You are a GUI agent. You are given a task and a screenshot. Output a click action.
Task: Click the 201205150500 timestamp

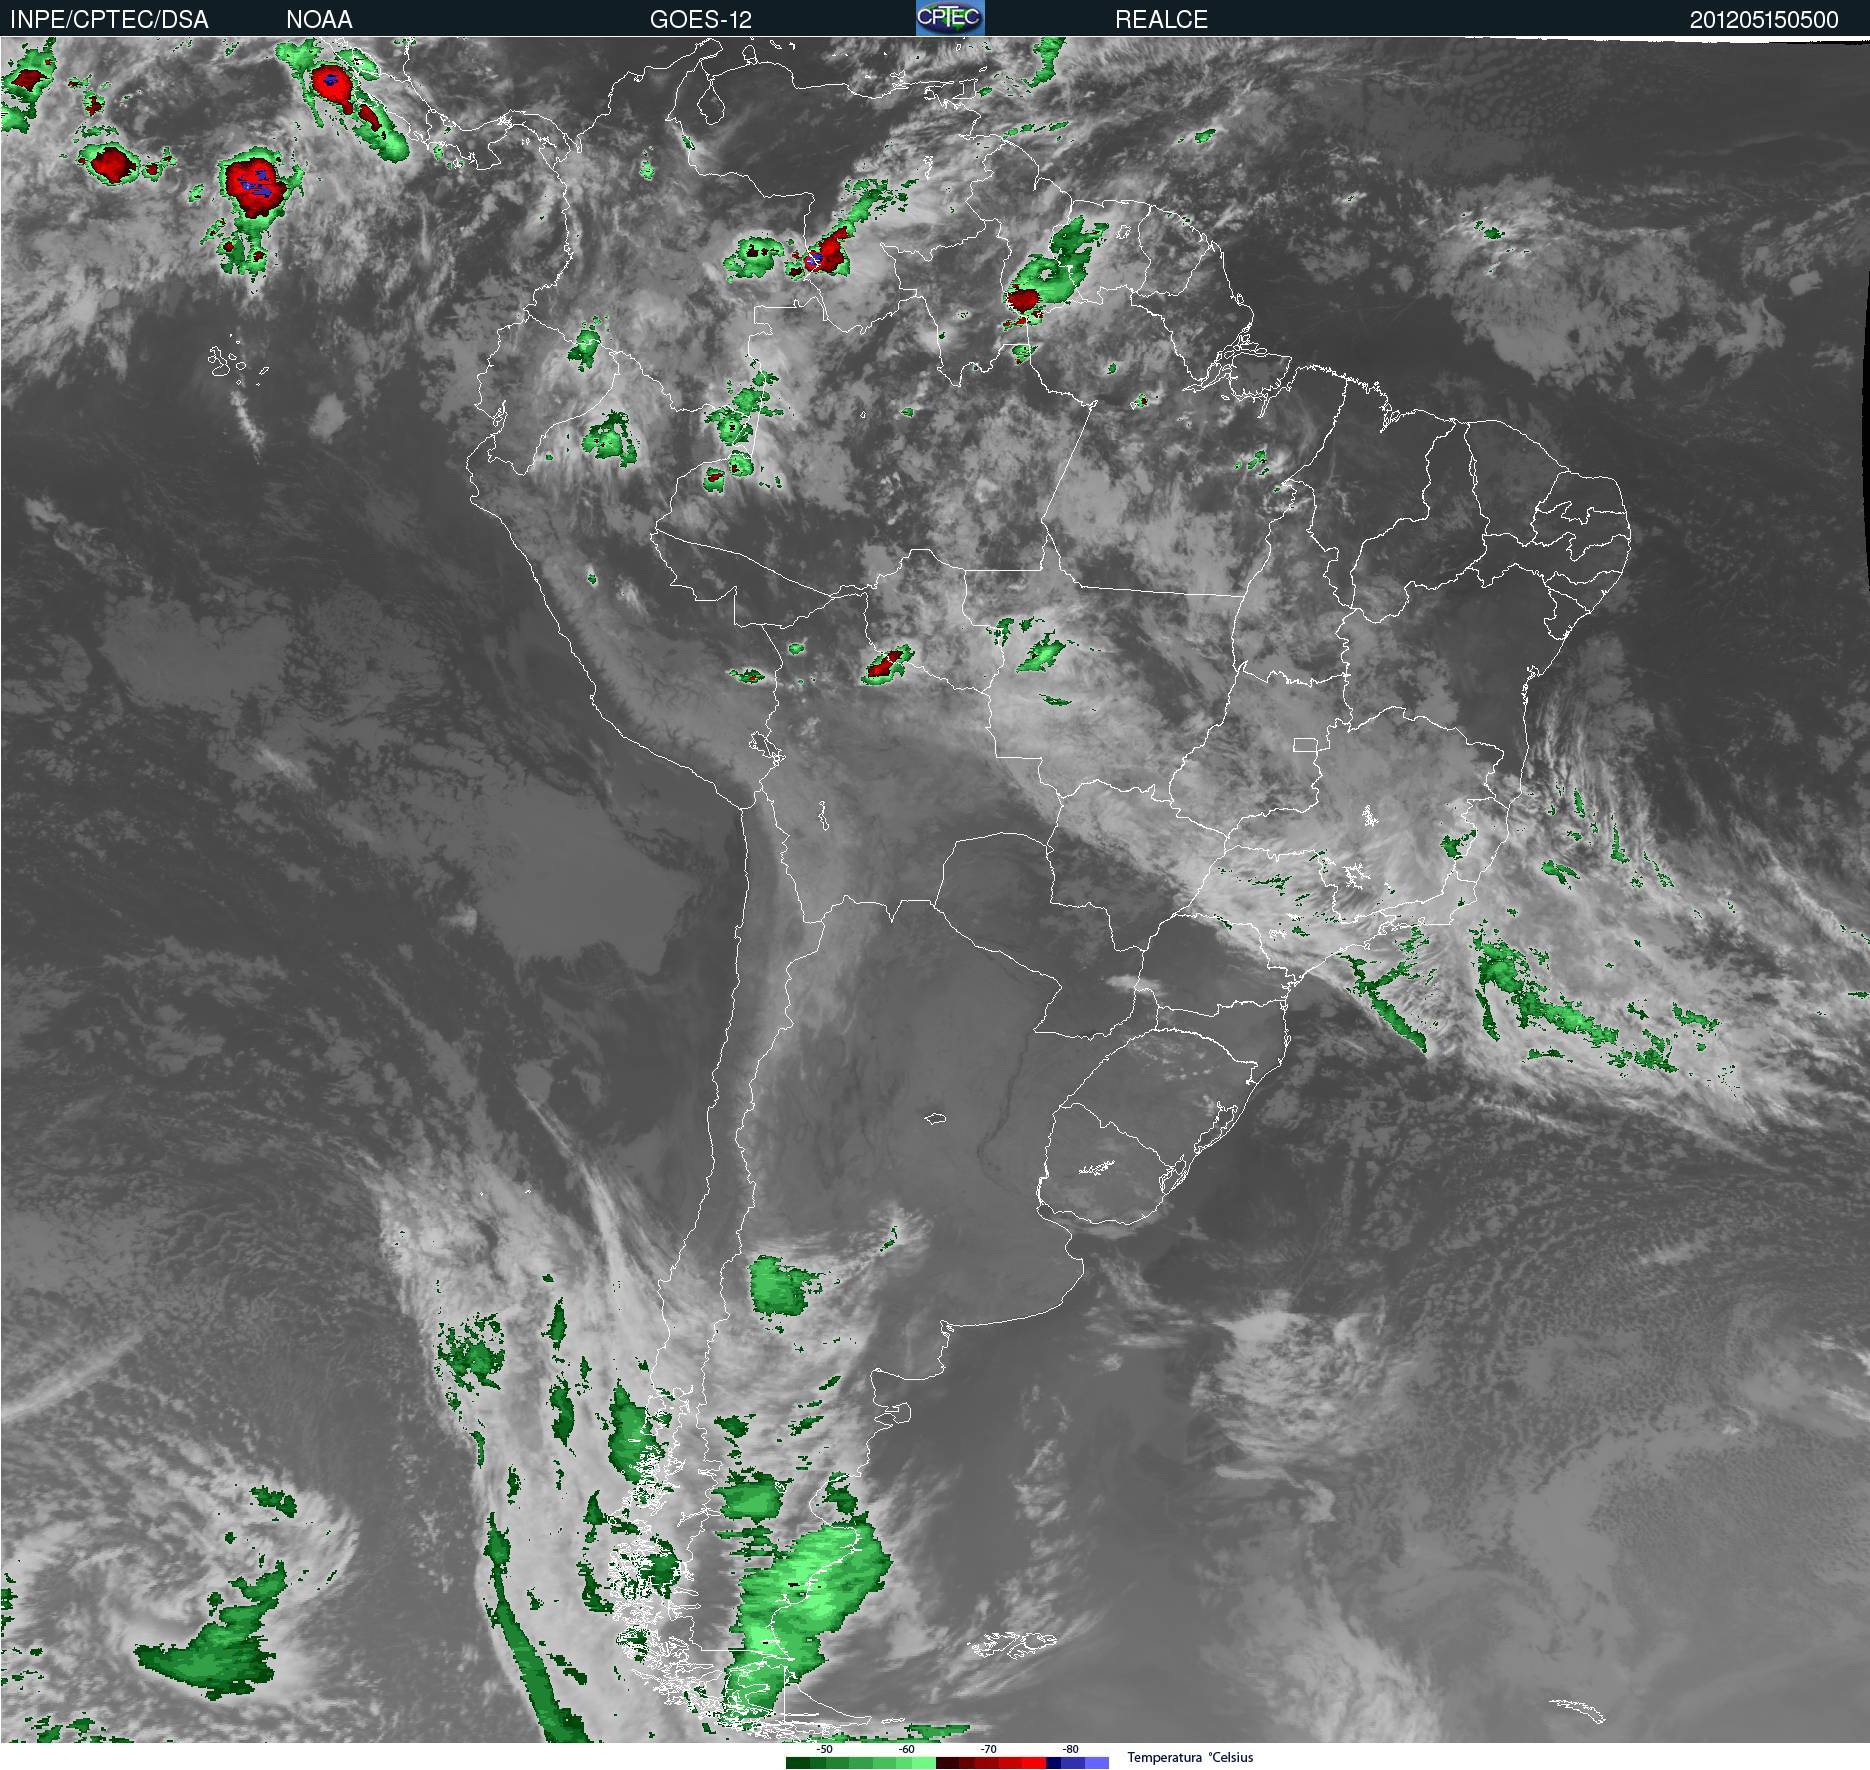pyautogui.click(x=1764, y=19)
